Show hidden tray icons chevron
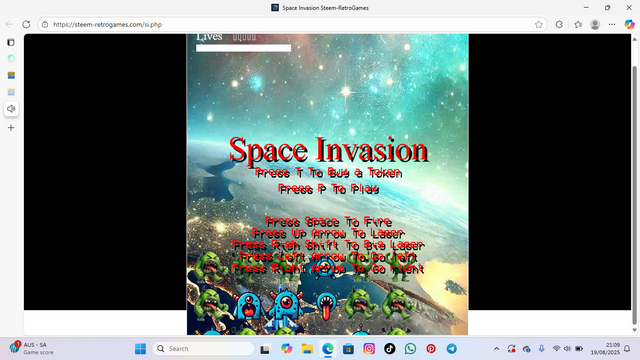Screen dimensions: 640x360 coord(496,349)
